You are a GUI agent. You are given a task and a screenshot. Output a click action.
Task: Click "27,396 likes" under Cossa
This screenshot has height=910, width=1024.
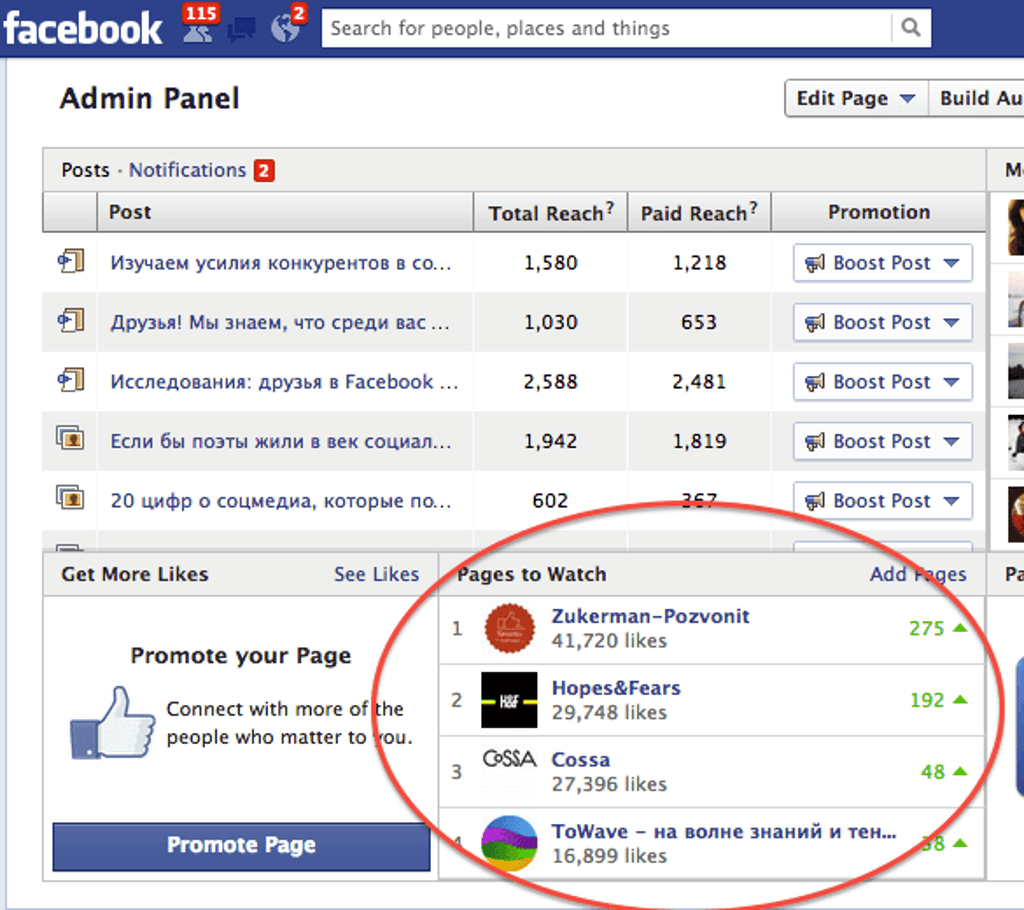(609, 785)
